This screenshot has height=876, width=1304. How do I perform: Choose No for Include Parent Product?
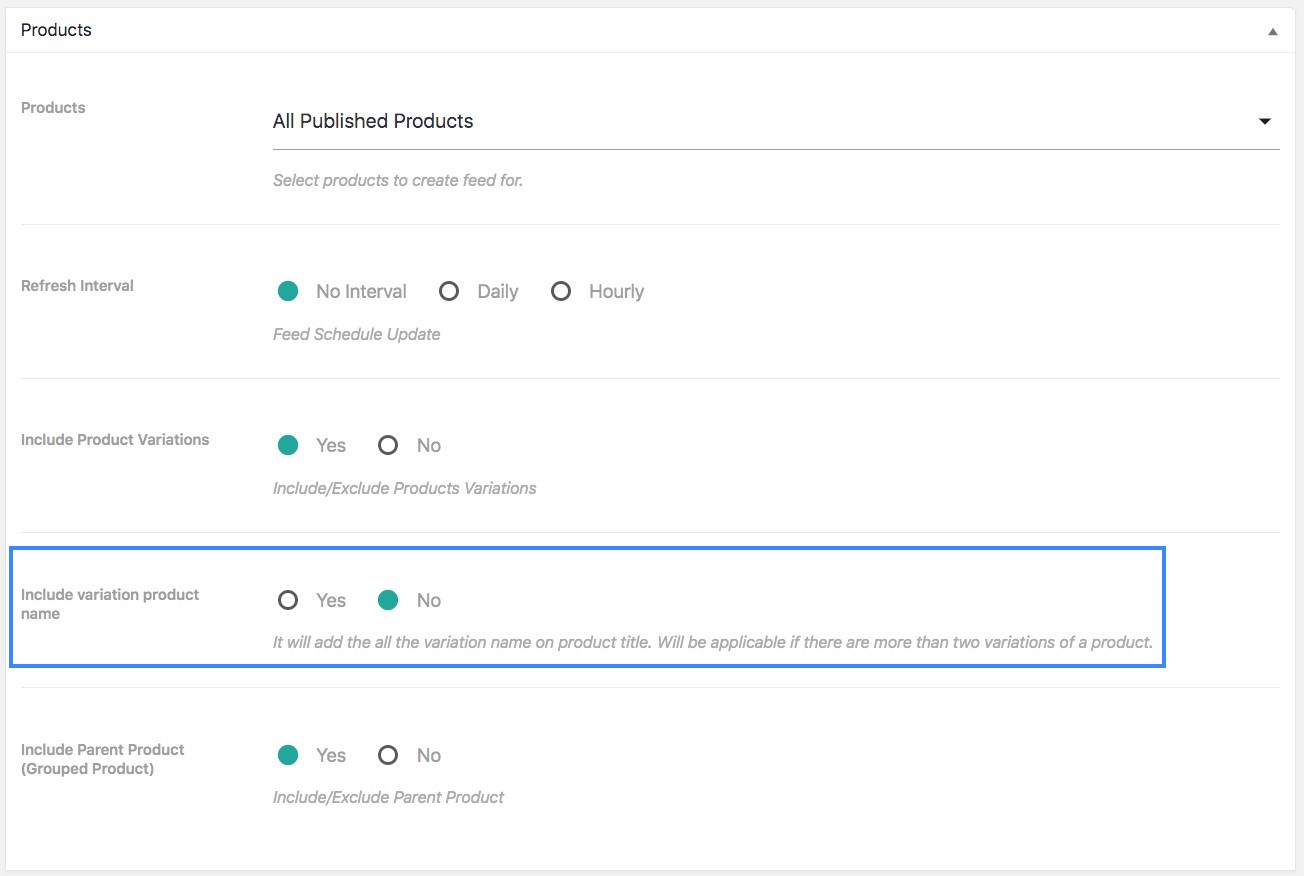388,755
